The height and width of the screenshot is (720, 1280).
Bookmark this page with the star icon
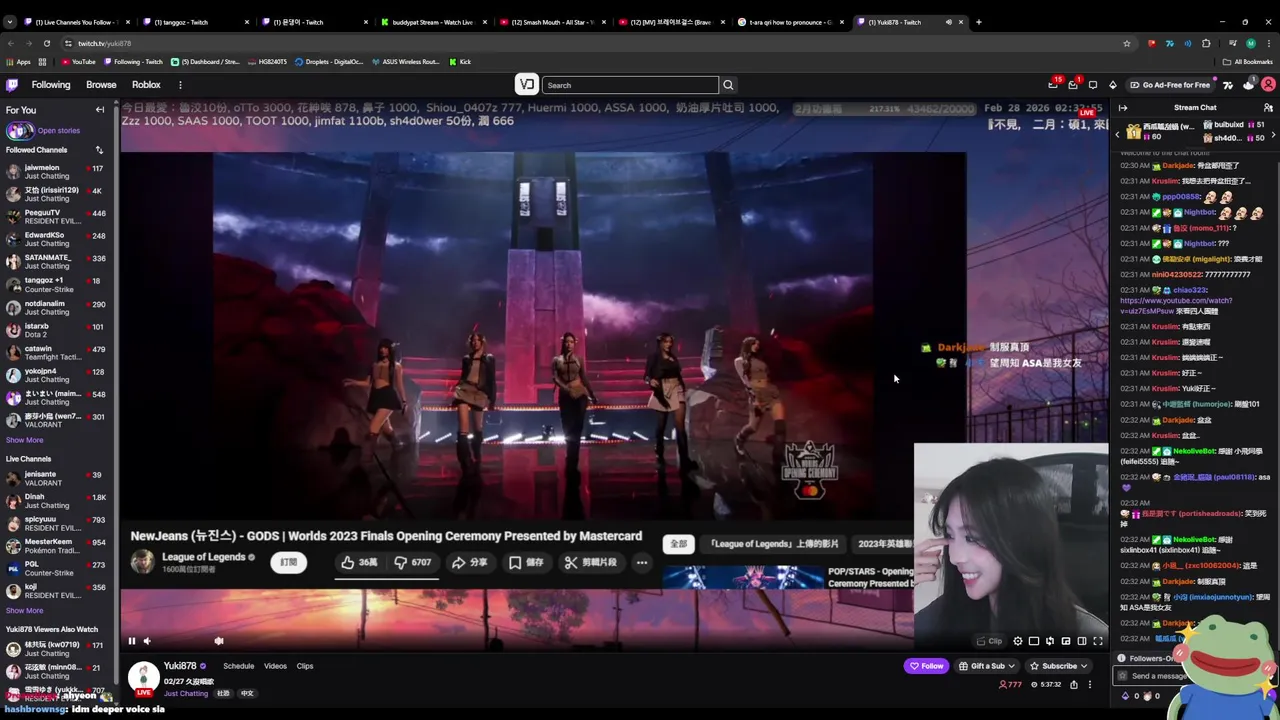(x=1127, y=43)
